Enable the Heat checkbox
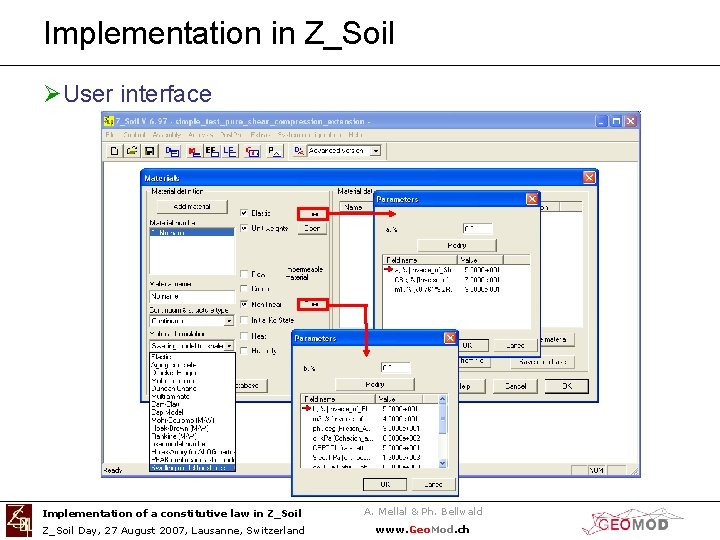Viewport: 720px width, 540px height. point(244,336)
